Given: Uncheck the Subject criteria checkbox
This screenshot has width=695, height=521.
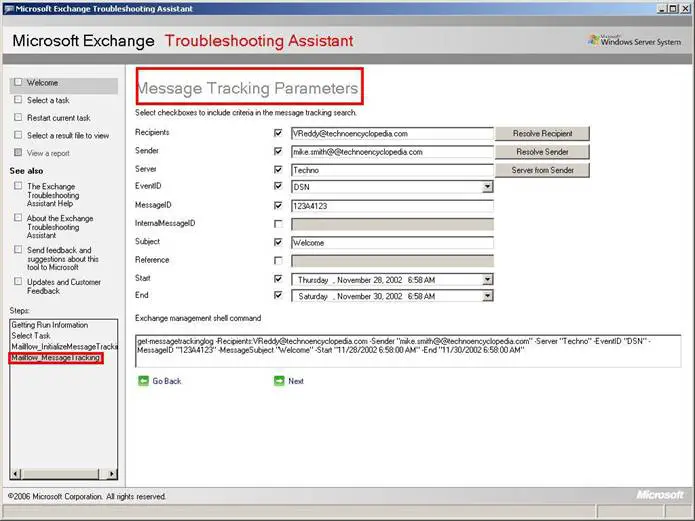Looking at the screenshot, I should coord(278,242).
